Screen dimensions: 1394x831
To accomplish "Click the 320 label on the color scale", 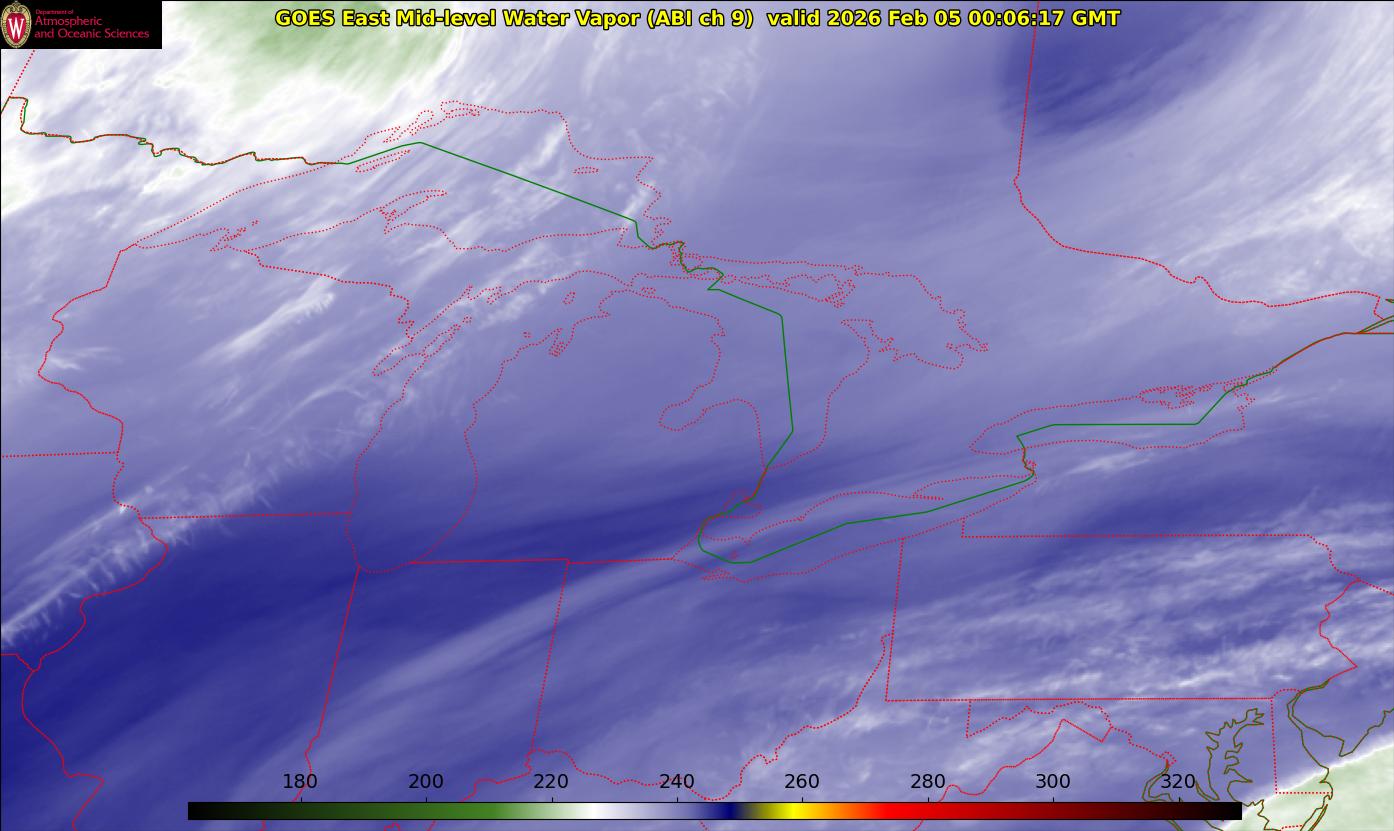I will click(1178, 782).
